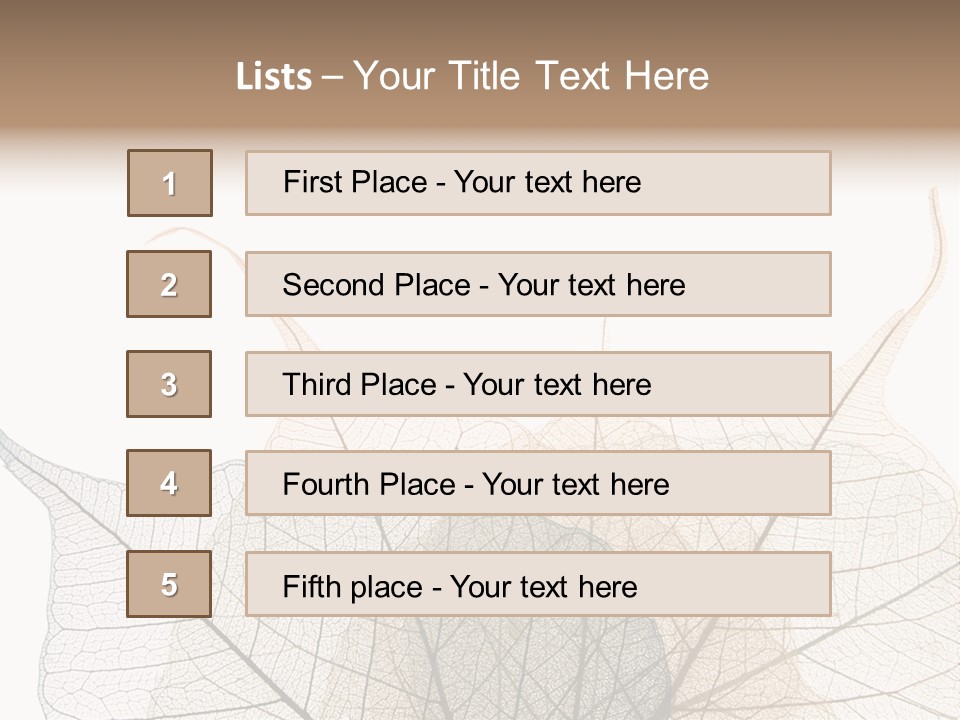
Task: Click the 'Your Title Text Here' title text
Action: (x=531, y=76)
